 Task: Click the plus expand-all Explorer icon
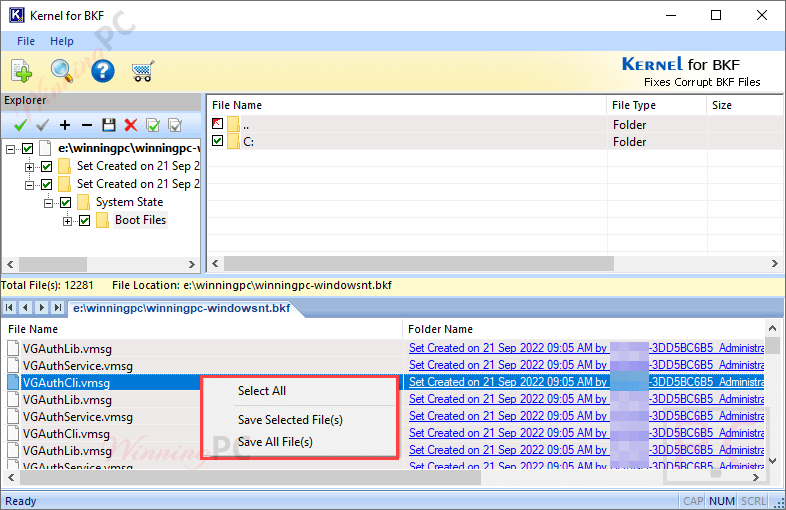tap(65, 125)
